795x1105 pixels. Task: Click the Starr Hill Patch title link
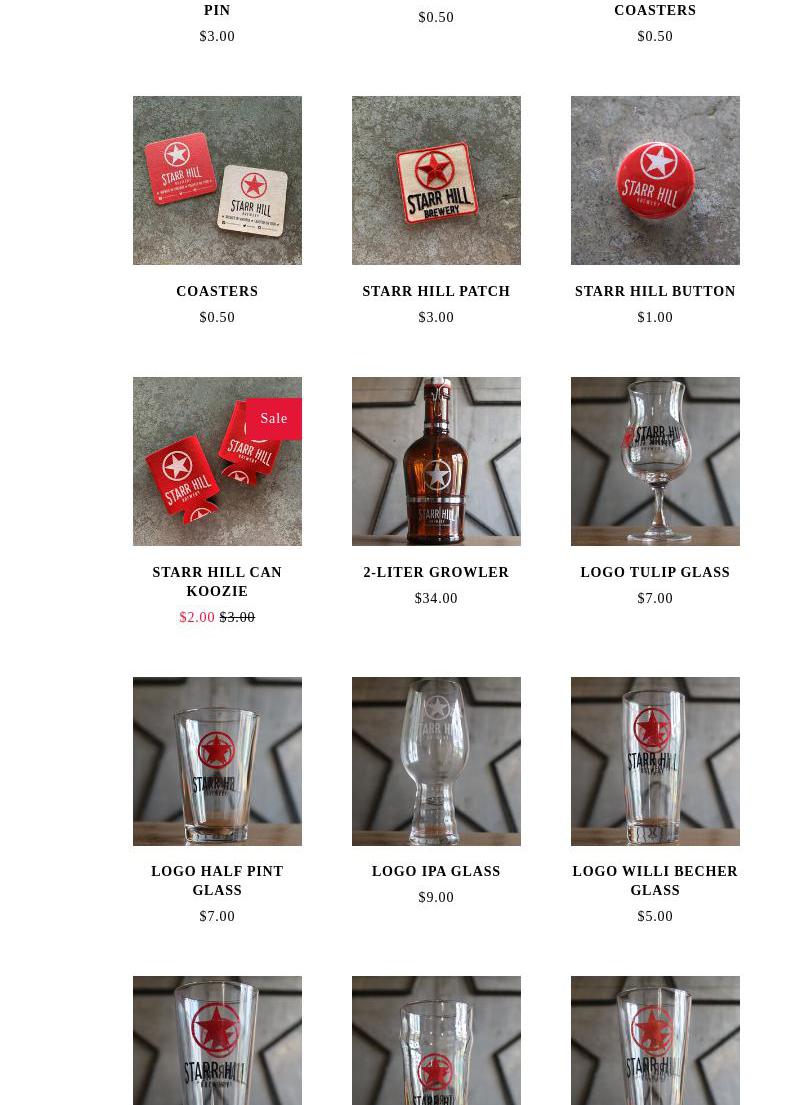click(x=436, y=291)
